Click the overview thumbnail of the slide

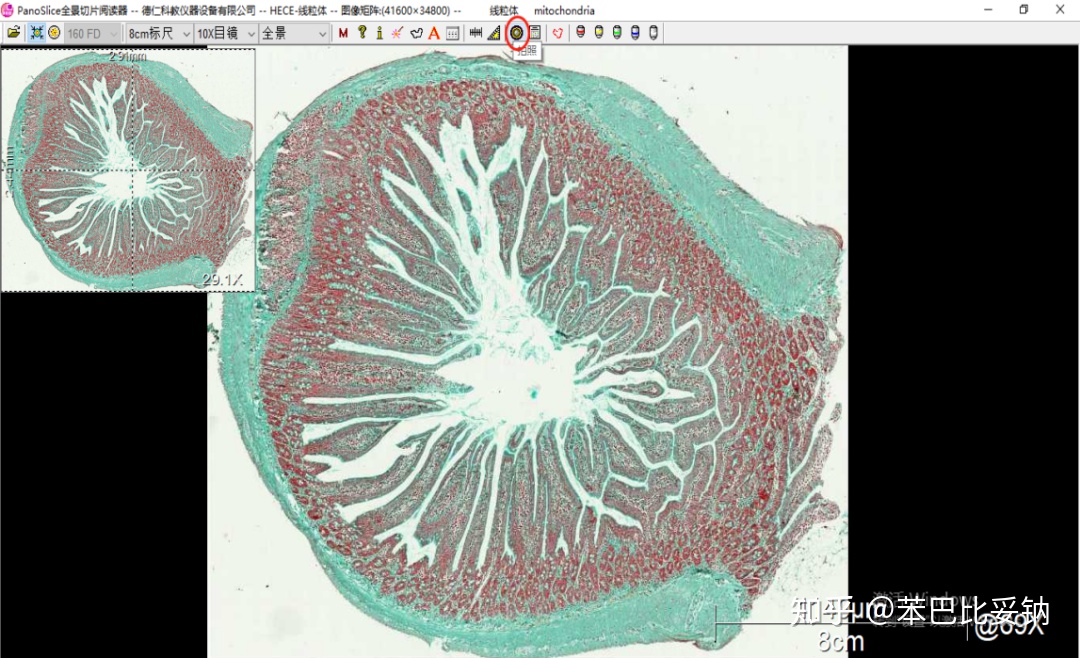[x=128, y=170]
